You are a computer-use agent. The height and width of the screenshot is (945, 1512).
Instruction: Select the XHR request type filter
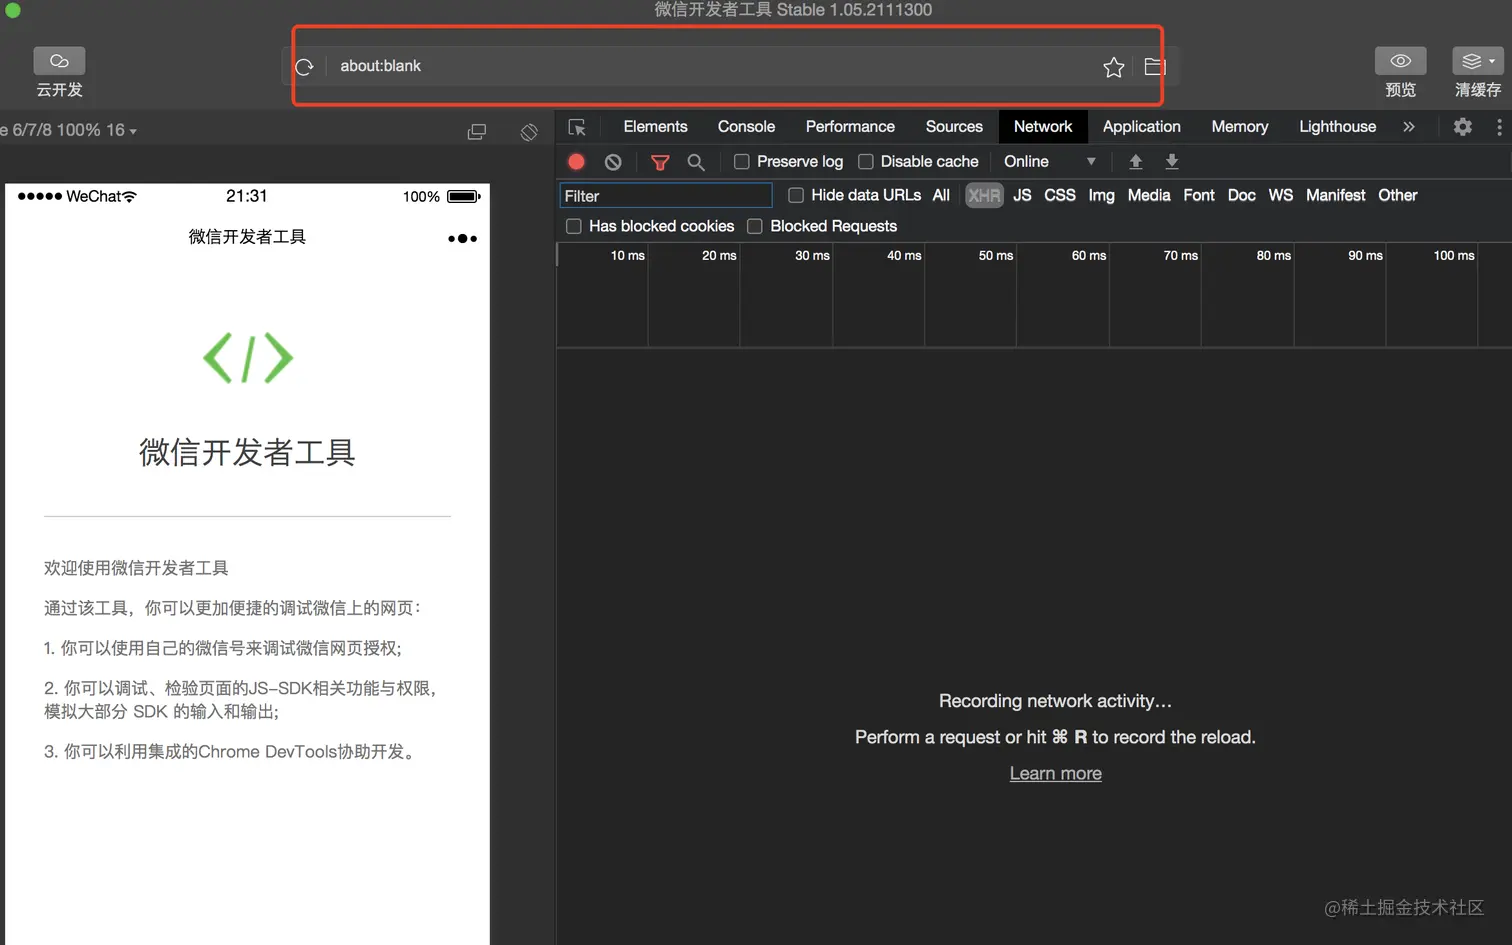pyautogui.click(x=984, y=195)
